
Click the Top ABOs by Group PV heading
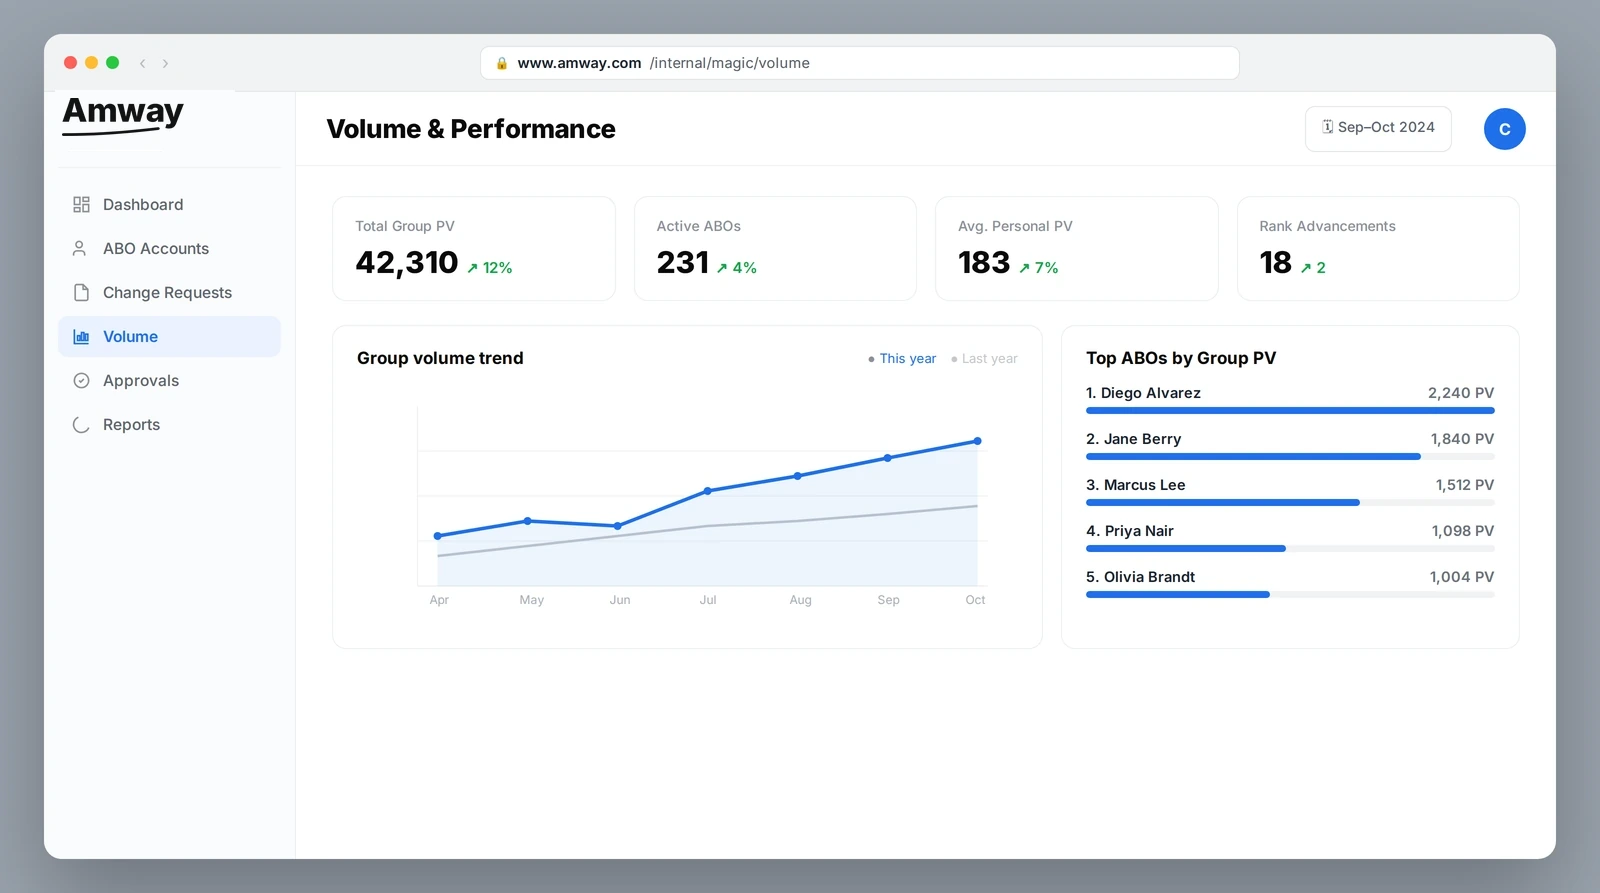coord(1181,358)
